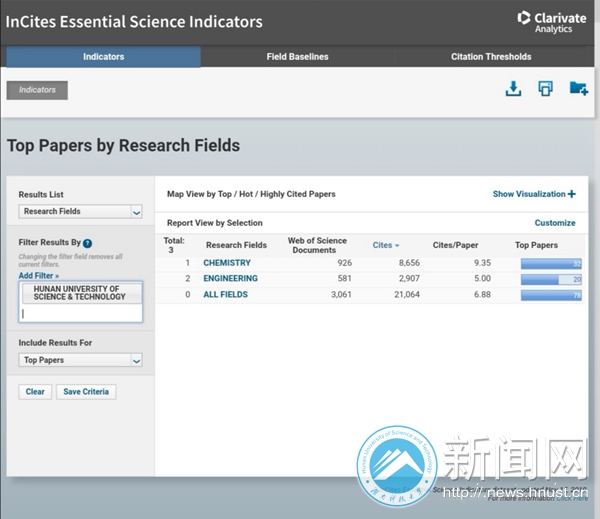Click the download results icon
The image size is (600, 519).
(x=513, y=89)
